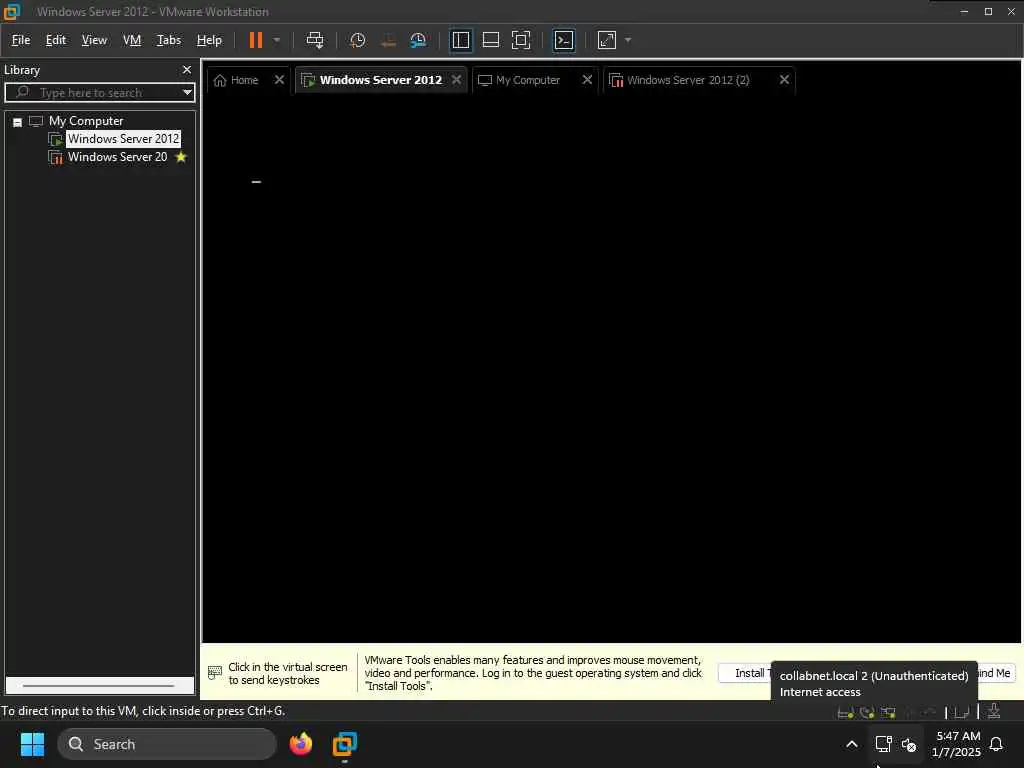
Task: Toggle console view button
Action: [564, 40]
